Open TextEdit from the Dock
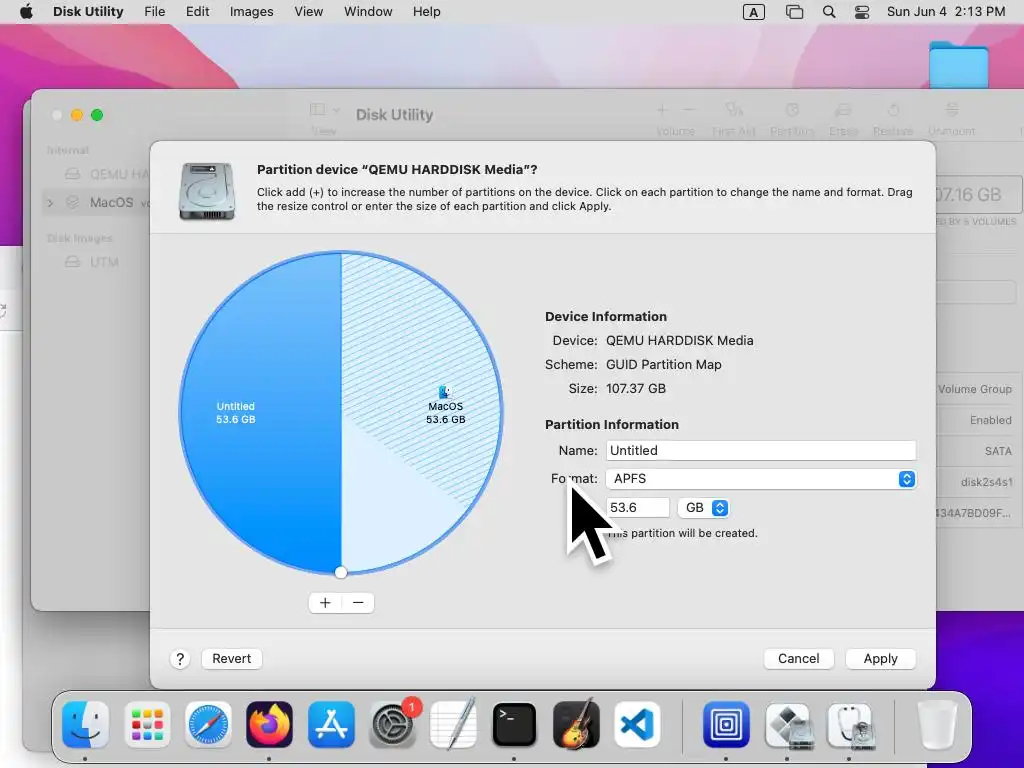 pos(453,724)
